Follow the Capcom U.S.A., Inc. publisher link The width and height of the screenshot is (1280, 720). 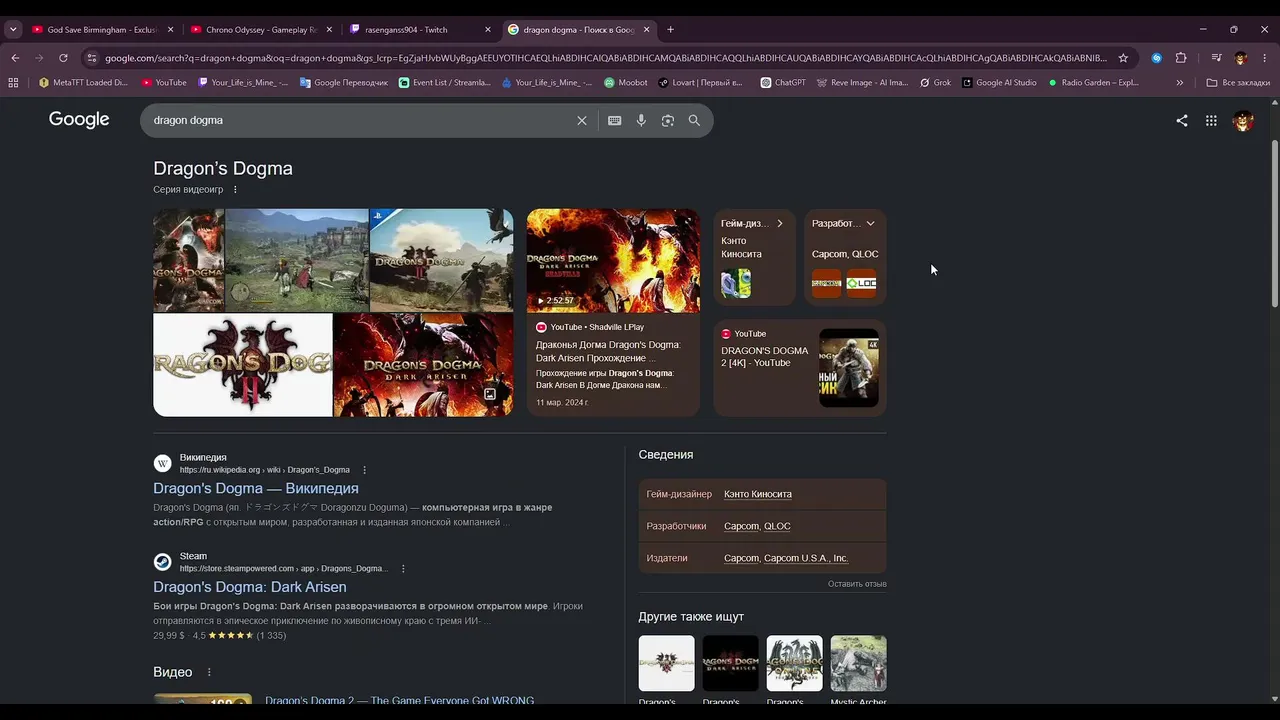coord(806,559)
